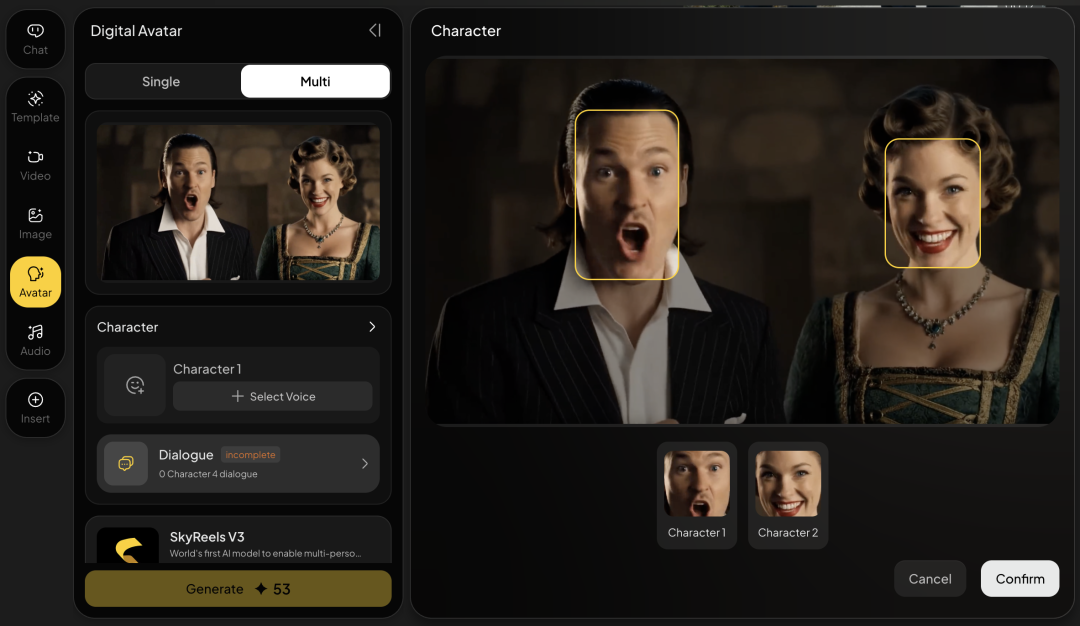Open the Audio tool icon
Image resolution: width=1080 pixels, height=626 pixels.
(x=35, y=339)
